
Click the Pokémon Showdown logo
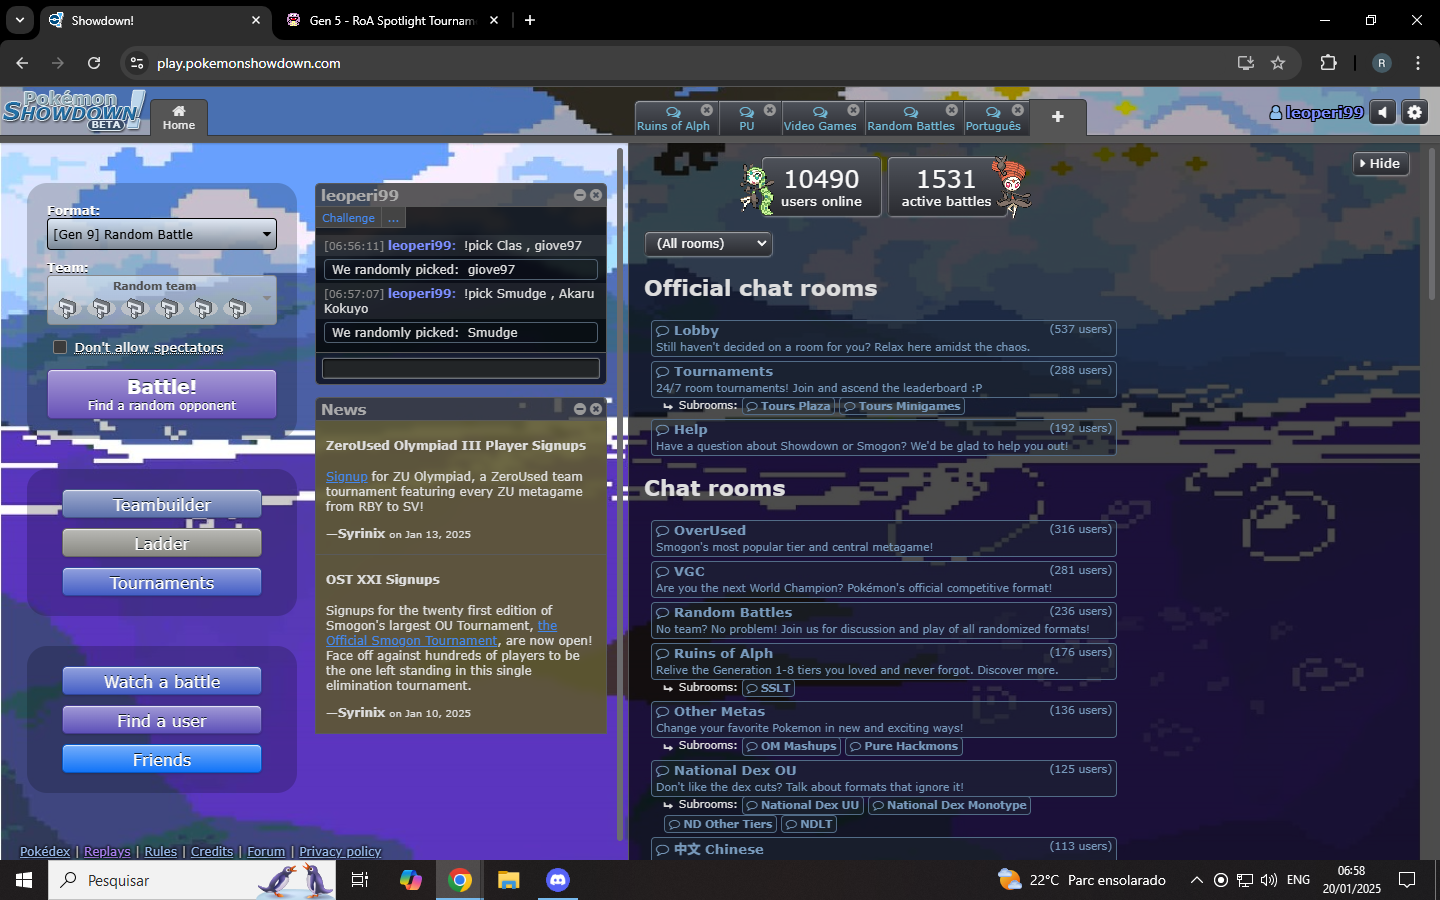pos(74,110)
